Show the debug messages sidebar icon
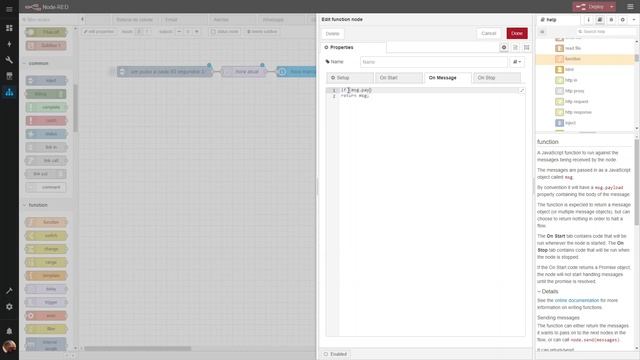 click(611, 20)
